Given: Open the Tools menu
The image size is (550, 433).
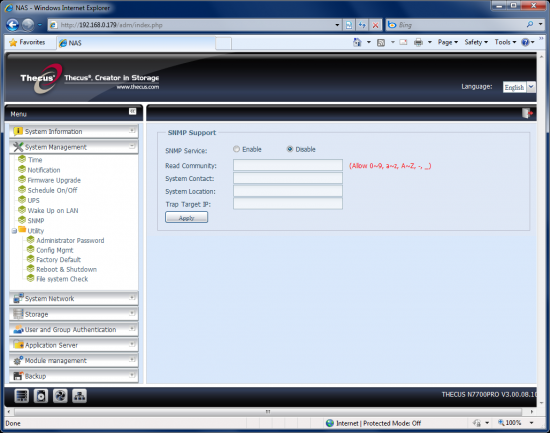Looking at the screenshot, I should (x=505, y=42).
